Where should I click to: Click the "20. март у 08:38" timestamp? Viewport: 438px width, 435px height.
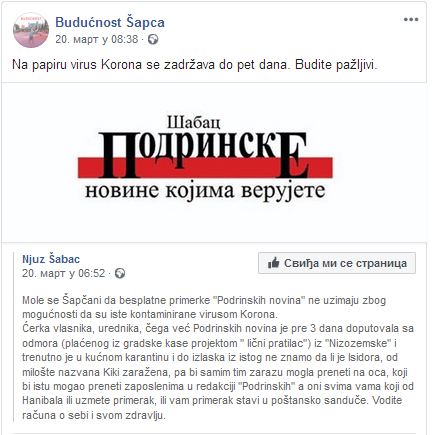click(x=97, y=39)
